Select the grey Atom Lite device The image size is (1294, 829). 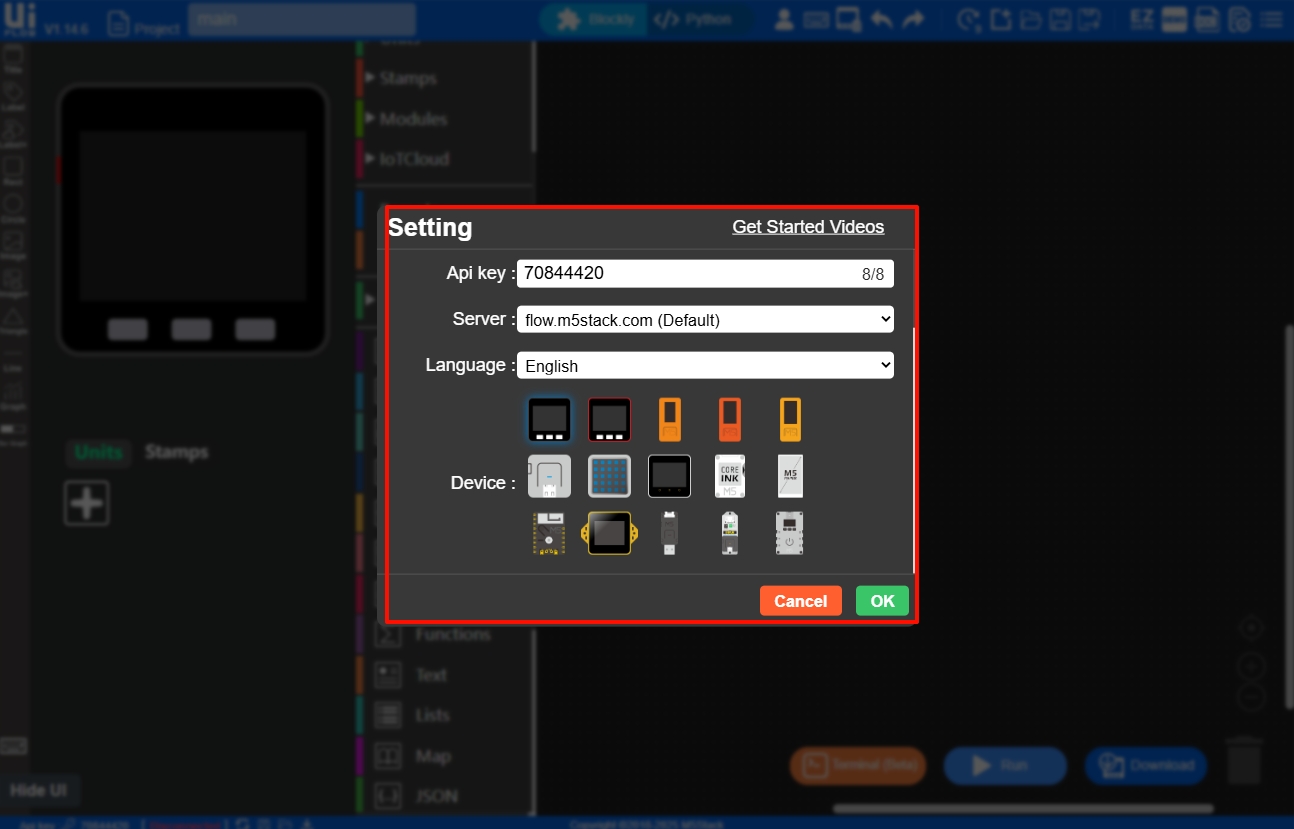(x=549, y=476)
